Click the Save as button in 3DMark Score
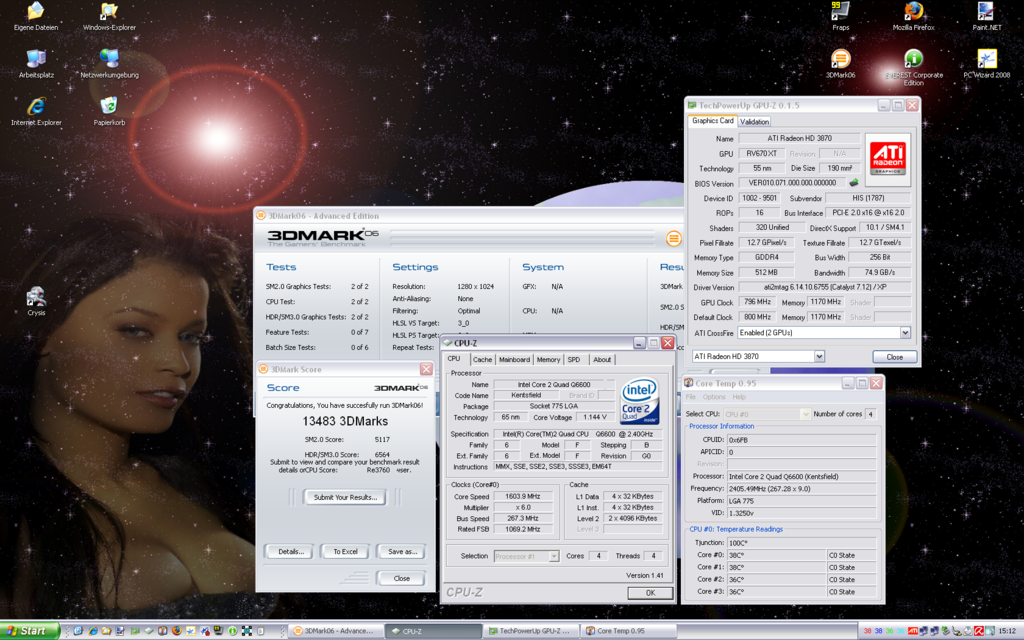 coord(402,552)
